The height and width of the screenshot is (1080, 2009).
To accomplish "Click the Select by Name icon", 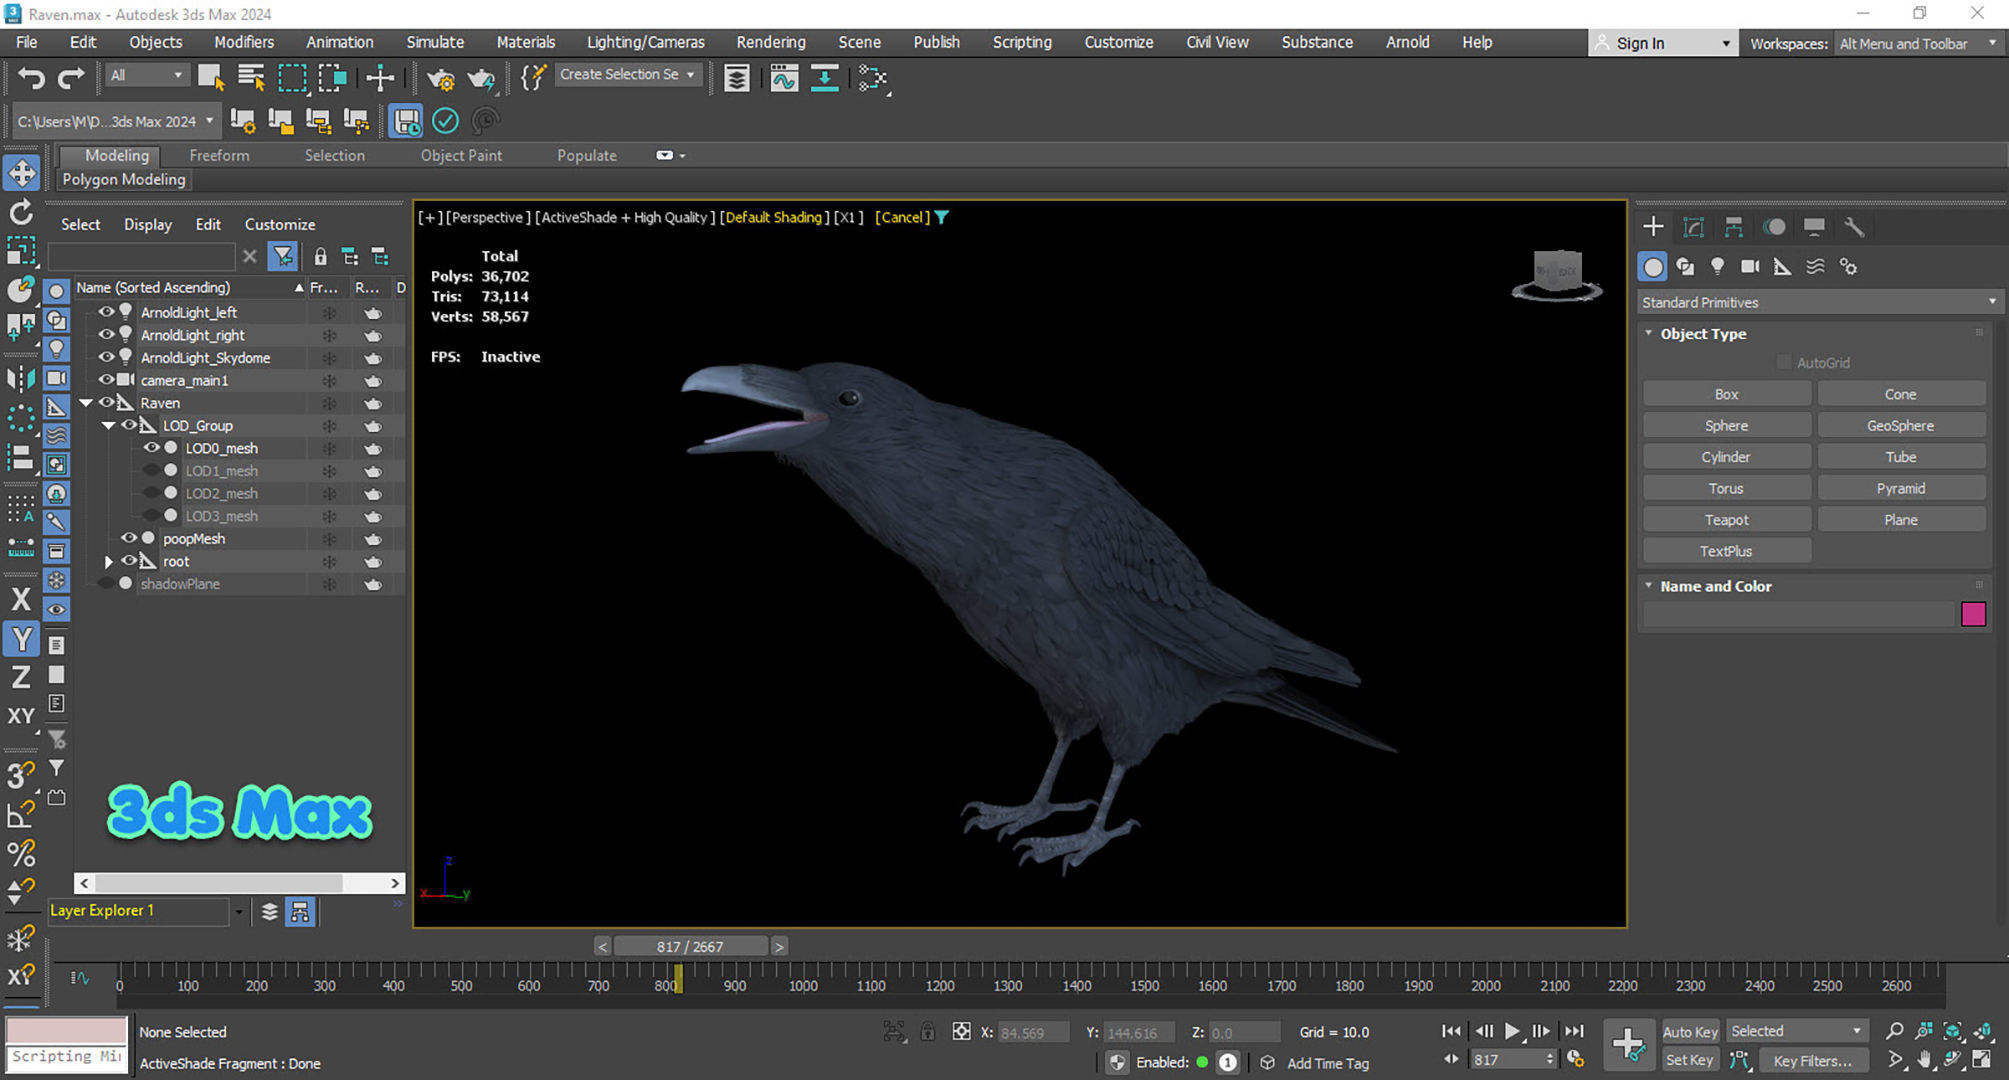I will tap(251, 77).
